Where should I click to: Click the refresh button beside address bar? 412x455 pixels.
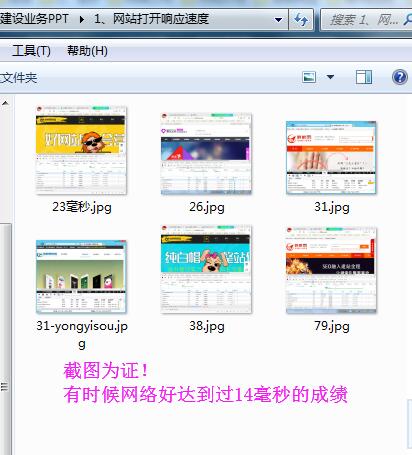pos(301,20)
